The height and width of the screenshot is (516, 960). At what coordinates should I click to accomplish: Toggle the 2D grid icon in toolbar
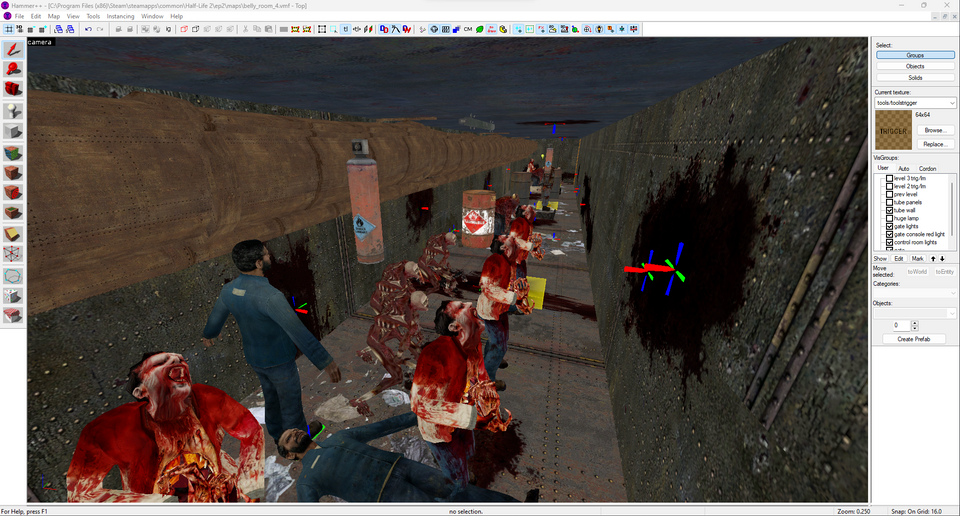pyautogui.click(x=9, y=29)
